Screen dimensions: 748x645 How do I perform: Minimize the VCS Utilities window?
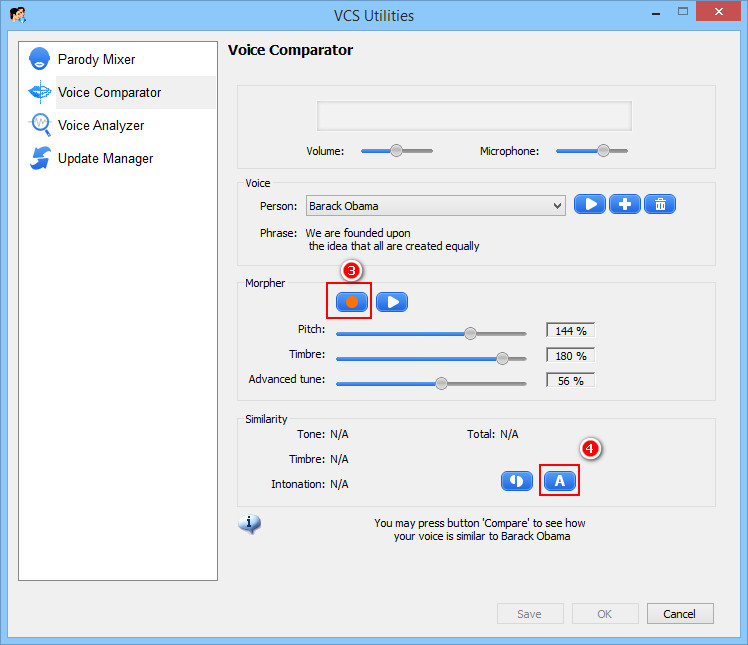pos(656,12)
